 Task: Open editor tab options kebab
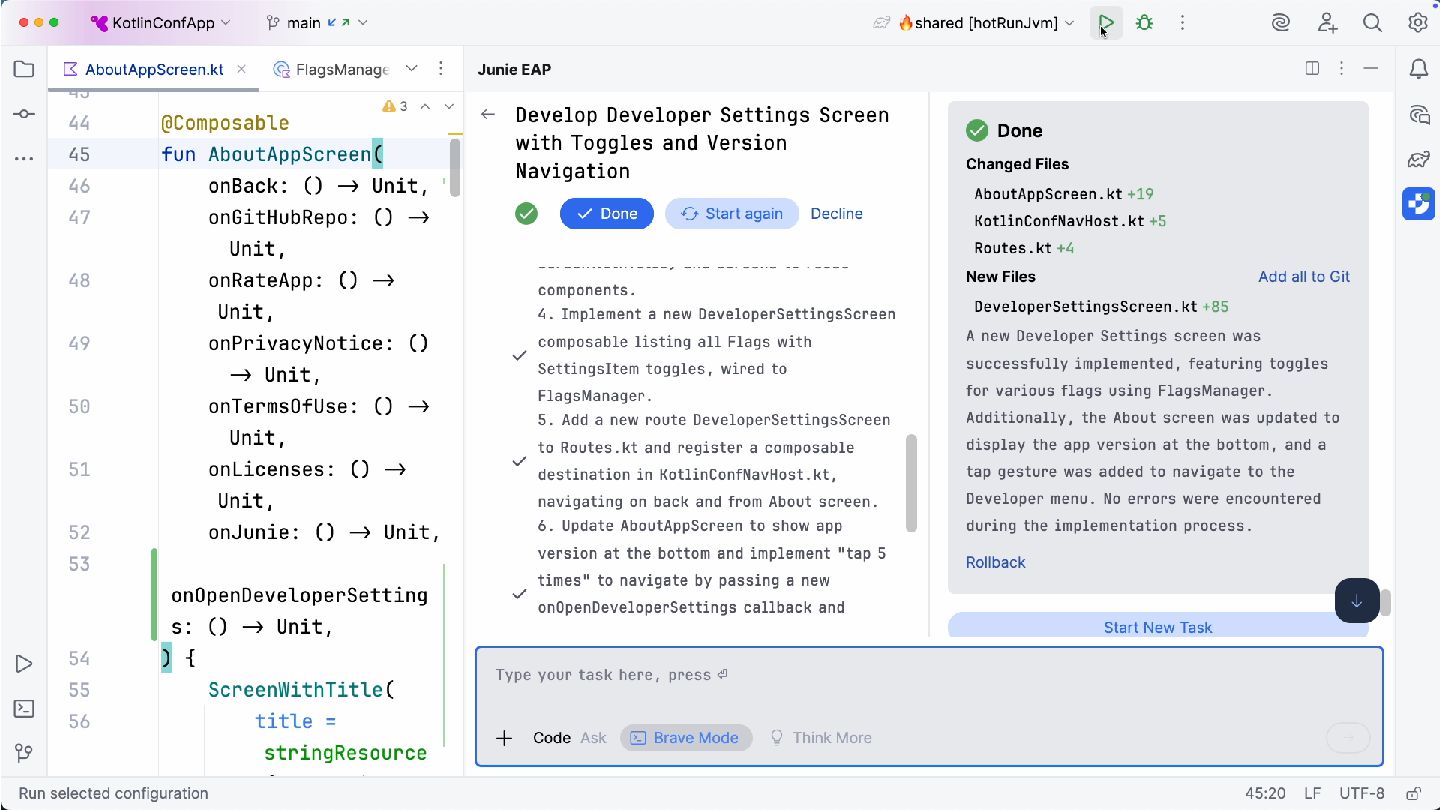(x=441, y=68)
